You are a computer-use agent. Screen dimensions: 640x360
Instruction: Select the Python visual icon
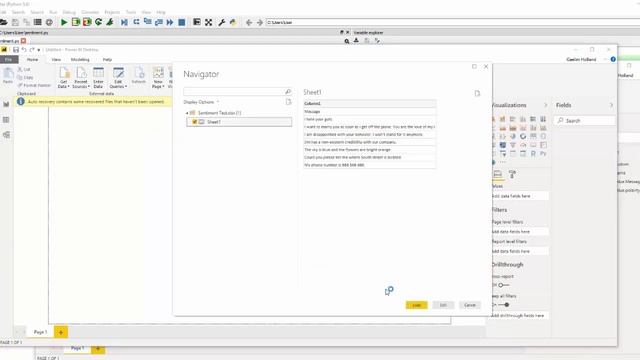(x=543, y=153)
